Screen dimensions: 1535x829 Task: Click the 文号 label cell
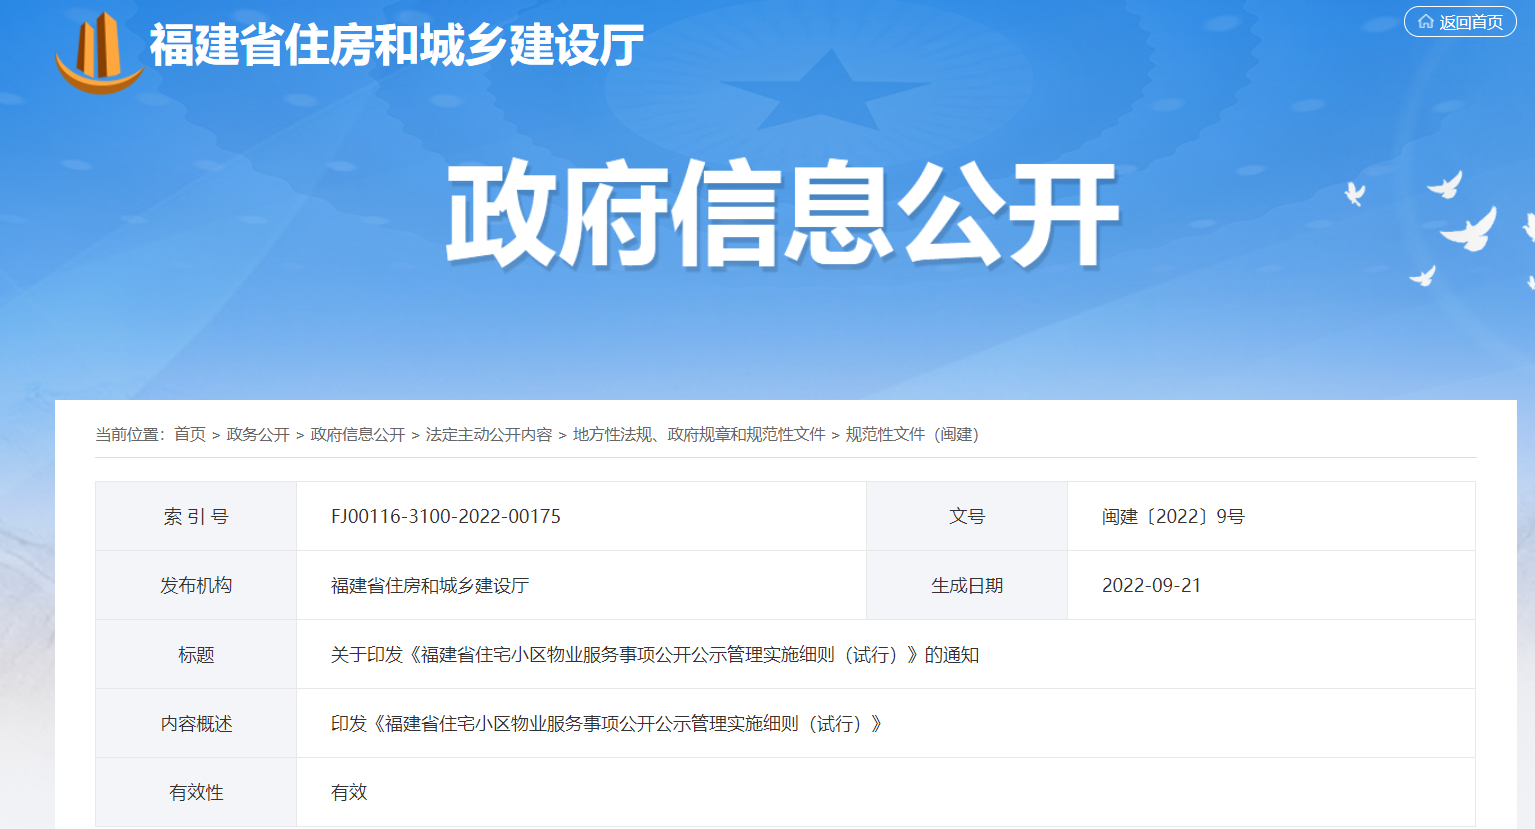point(967,517)
